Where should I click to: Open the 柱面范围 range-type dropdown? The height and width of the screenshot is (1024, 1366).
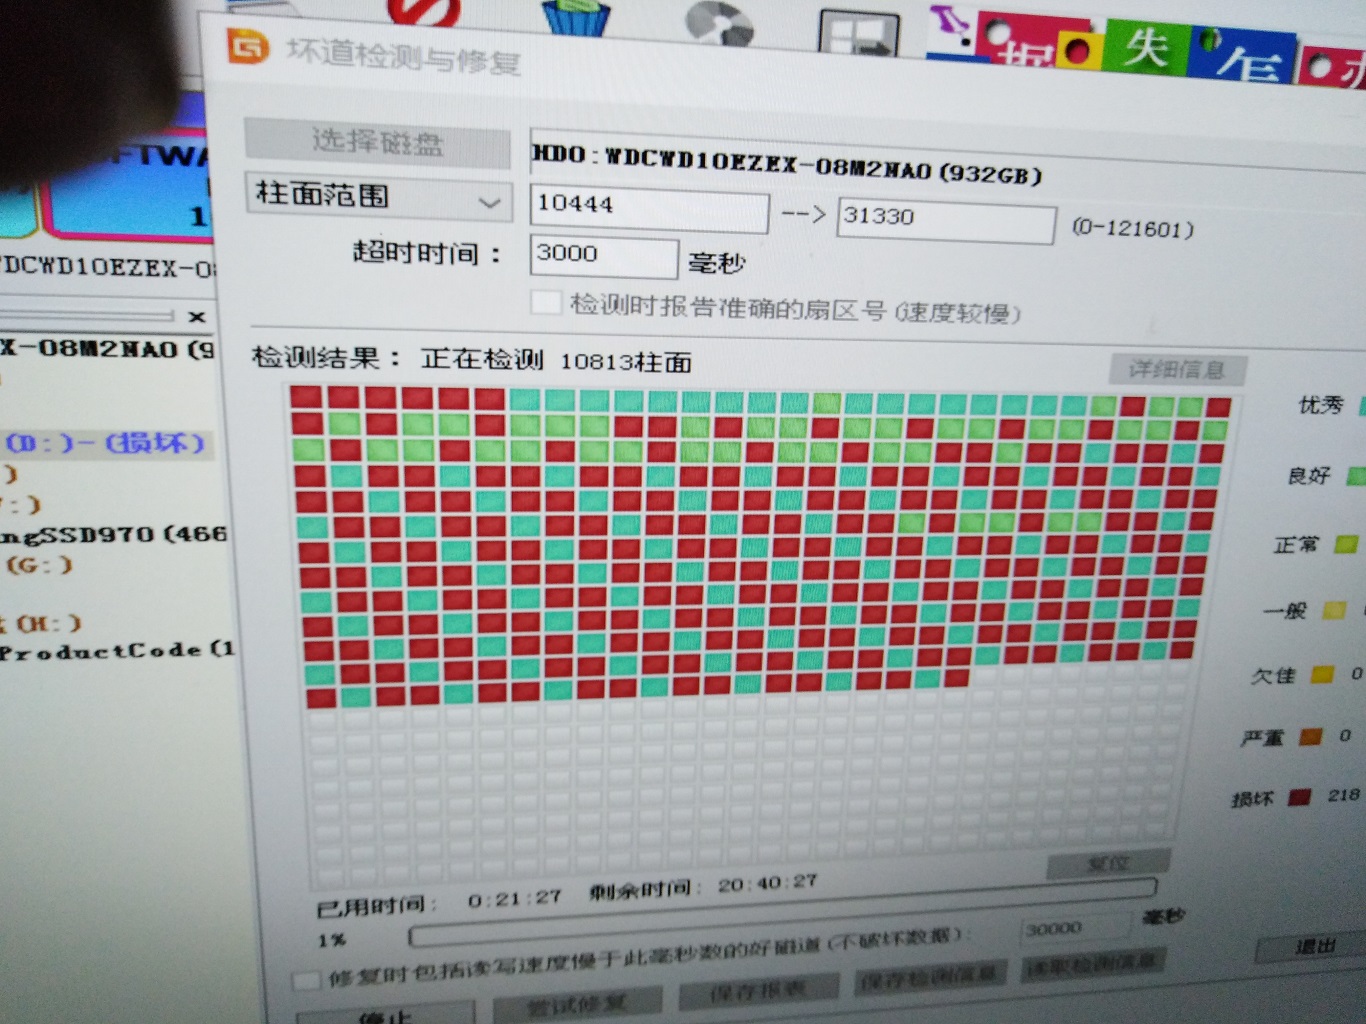point(378,196)
